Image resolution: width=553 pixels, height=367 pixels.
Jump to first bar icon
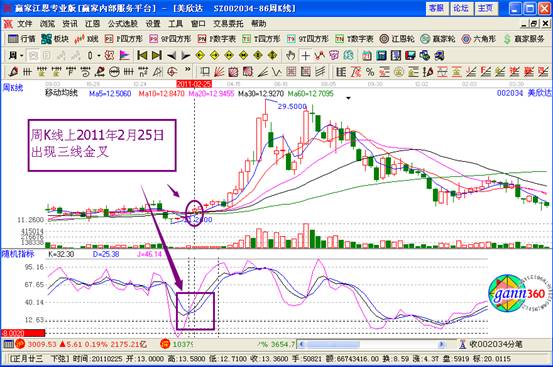pyautogui.click(x=142, y=55)
